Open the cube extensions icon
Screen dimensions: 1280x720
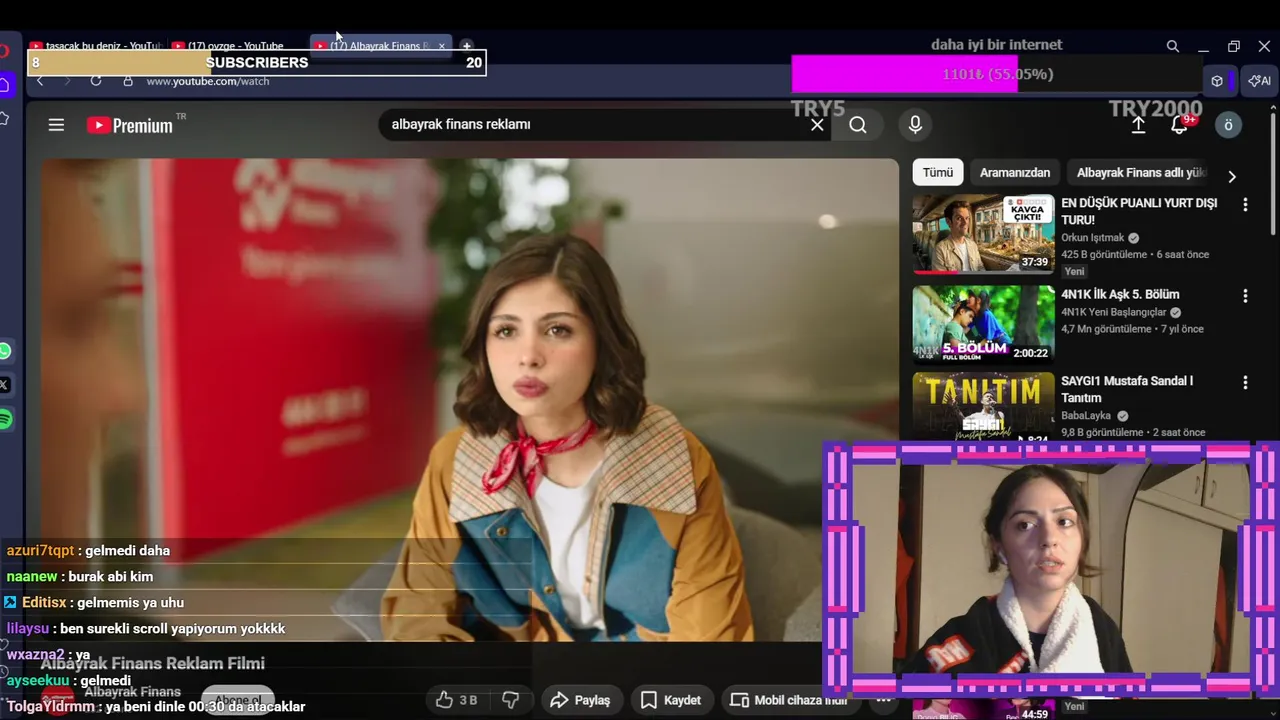click(1216, 81)
